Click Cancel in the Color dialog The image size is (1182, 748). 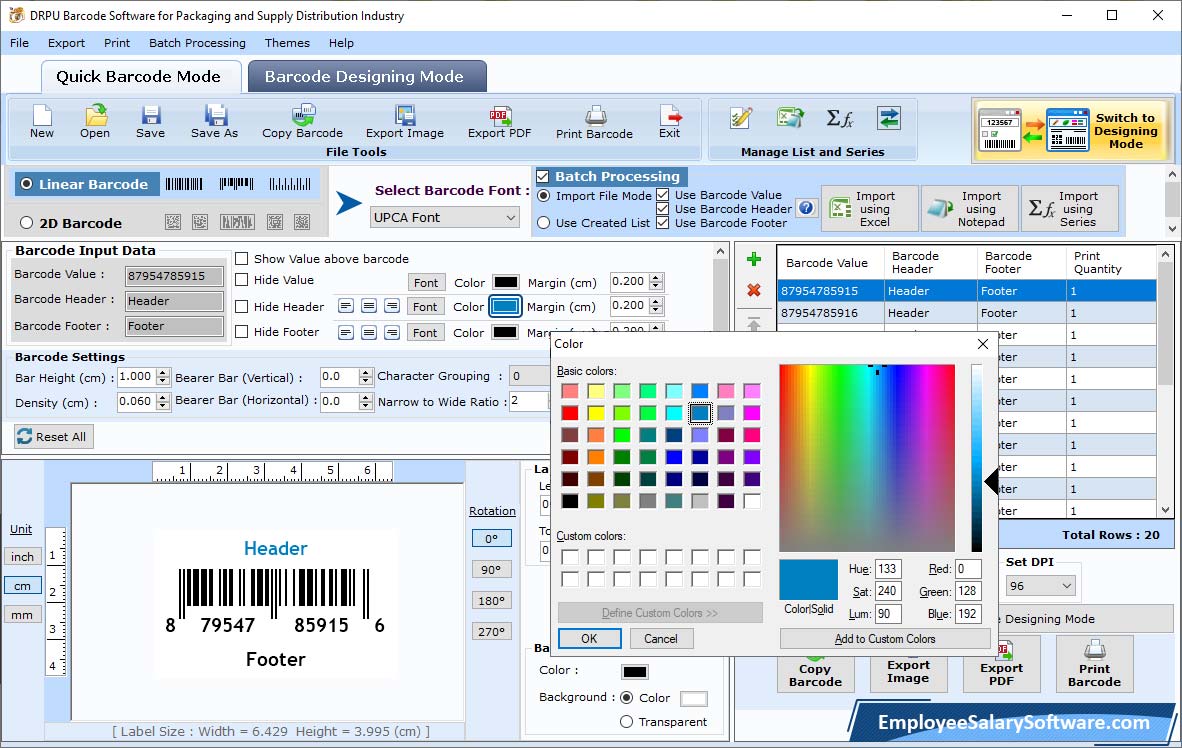point(661,639)
